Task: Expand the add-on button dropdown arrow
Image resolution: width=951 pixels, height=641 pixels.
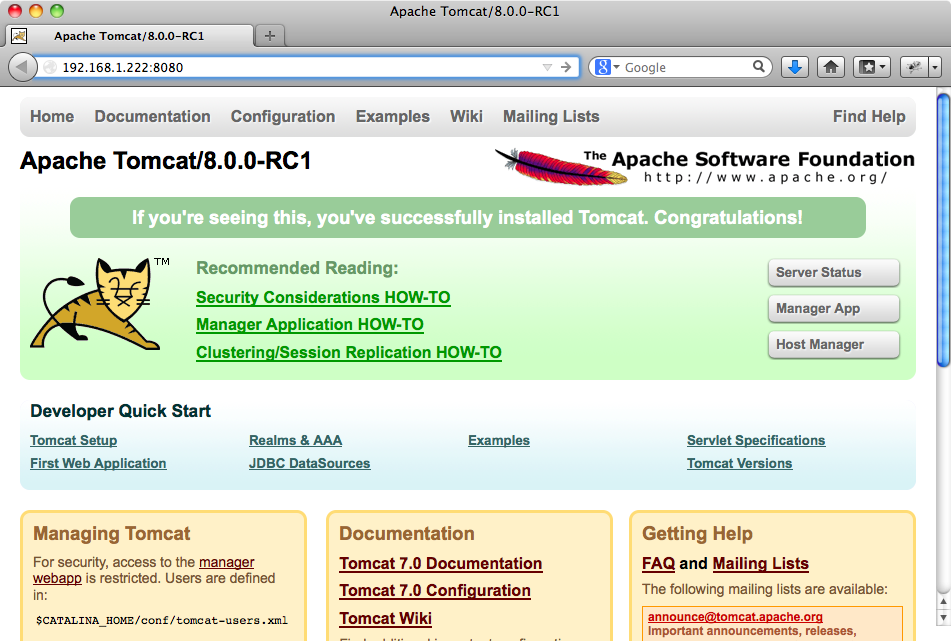Action: click(x=935, y=67)
